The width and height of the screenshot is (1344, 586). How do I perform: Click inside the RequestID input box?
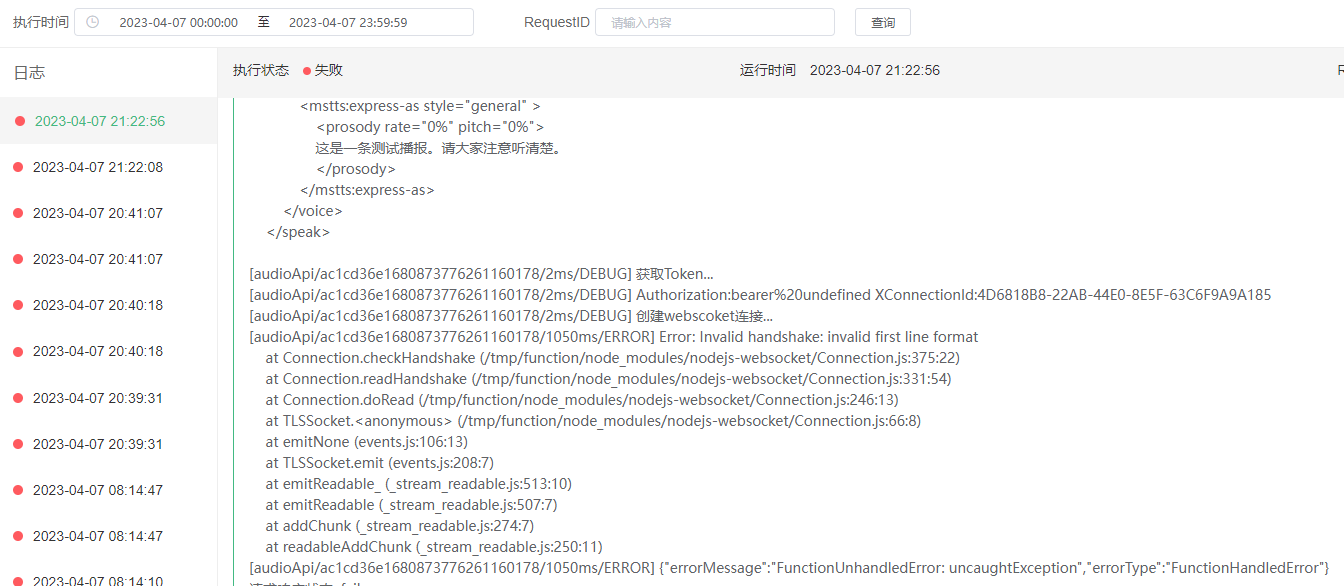click(x=715, y=21)
